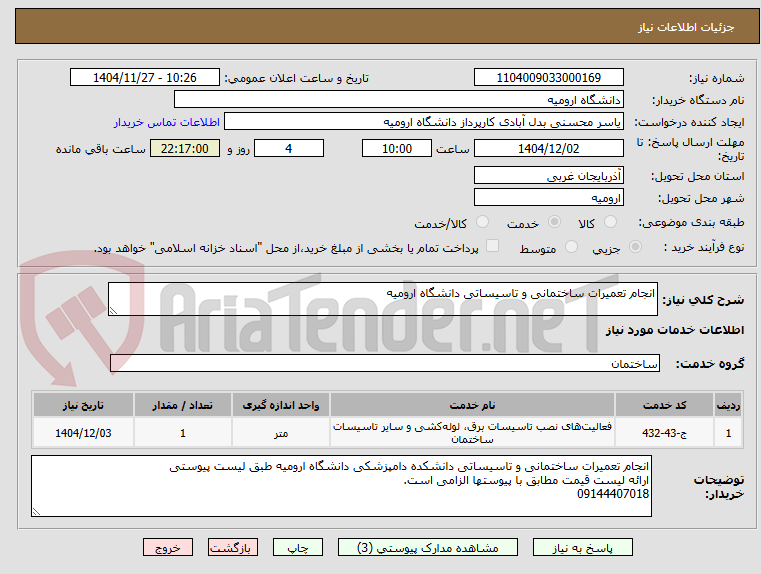
Task: Select the متوسط purchase type radio
Action: pyautogui.click(x=572, y=247)
